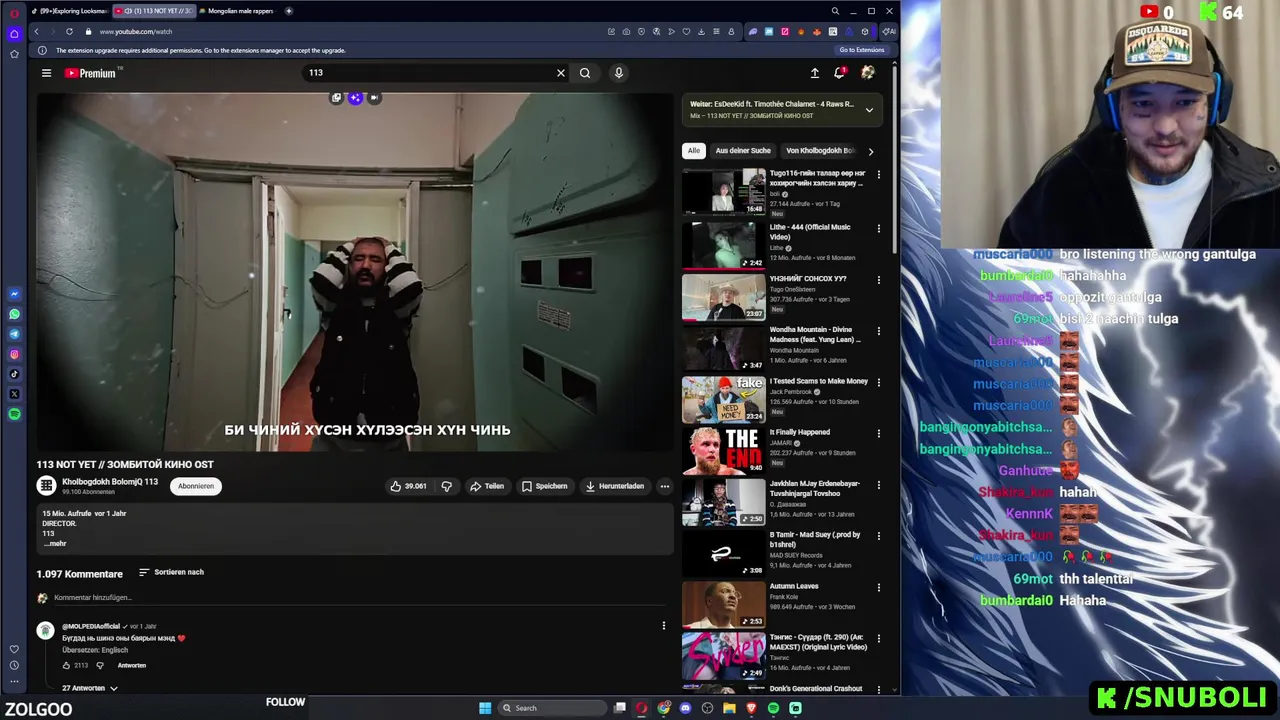Viewport: 1280px width, 720px height.
Task: Open Spotify in Opera sidebar
Action: [14, 414]
